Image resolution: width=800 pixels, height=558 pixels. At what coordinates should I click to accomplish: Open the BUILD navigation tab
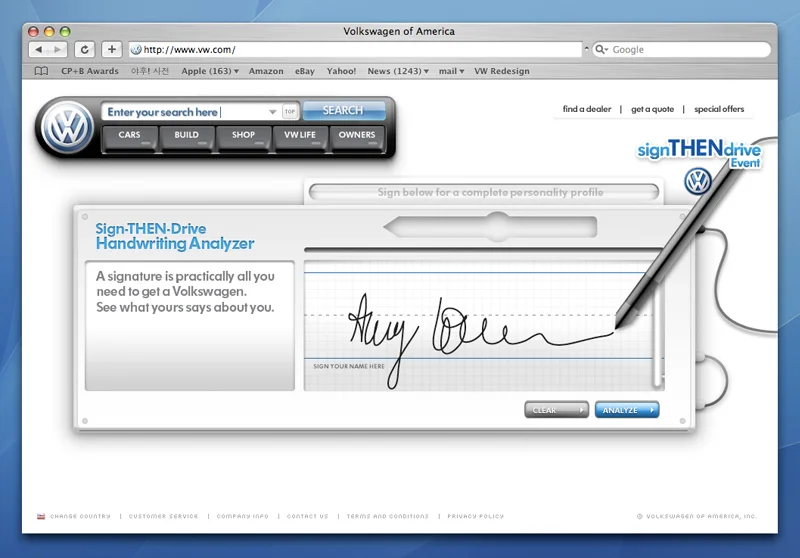tap(186, 138)
